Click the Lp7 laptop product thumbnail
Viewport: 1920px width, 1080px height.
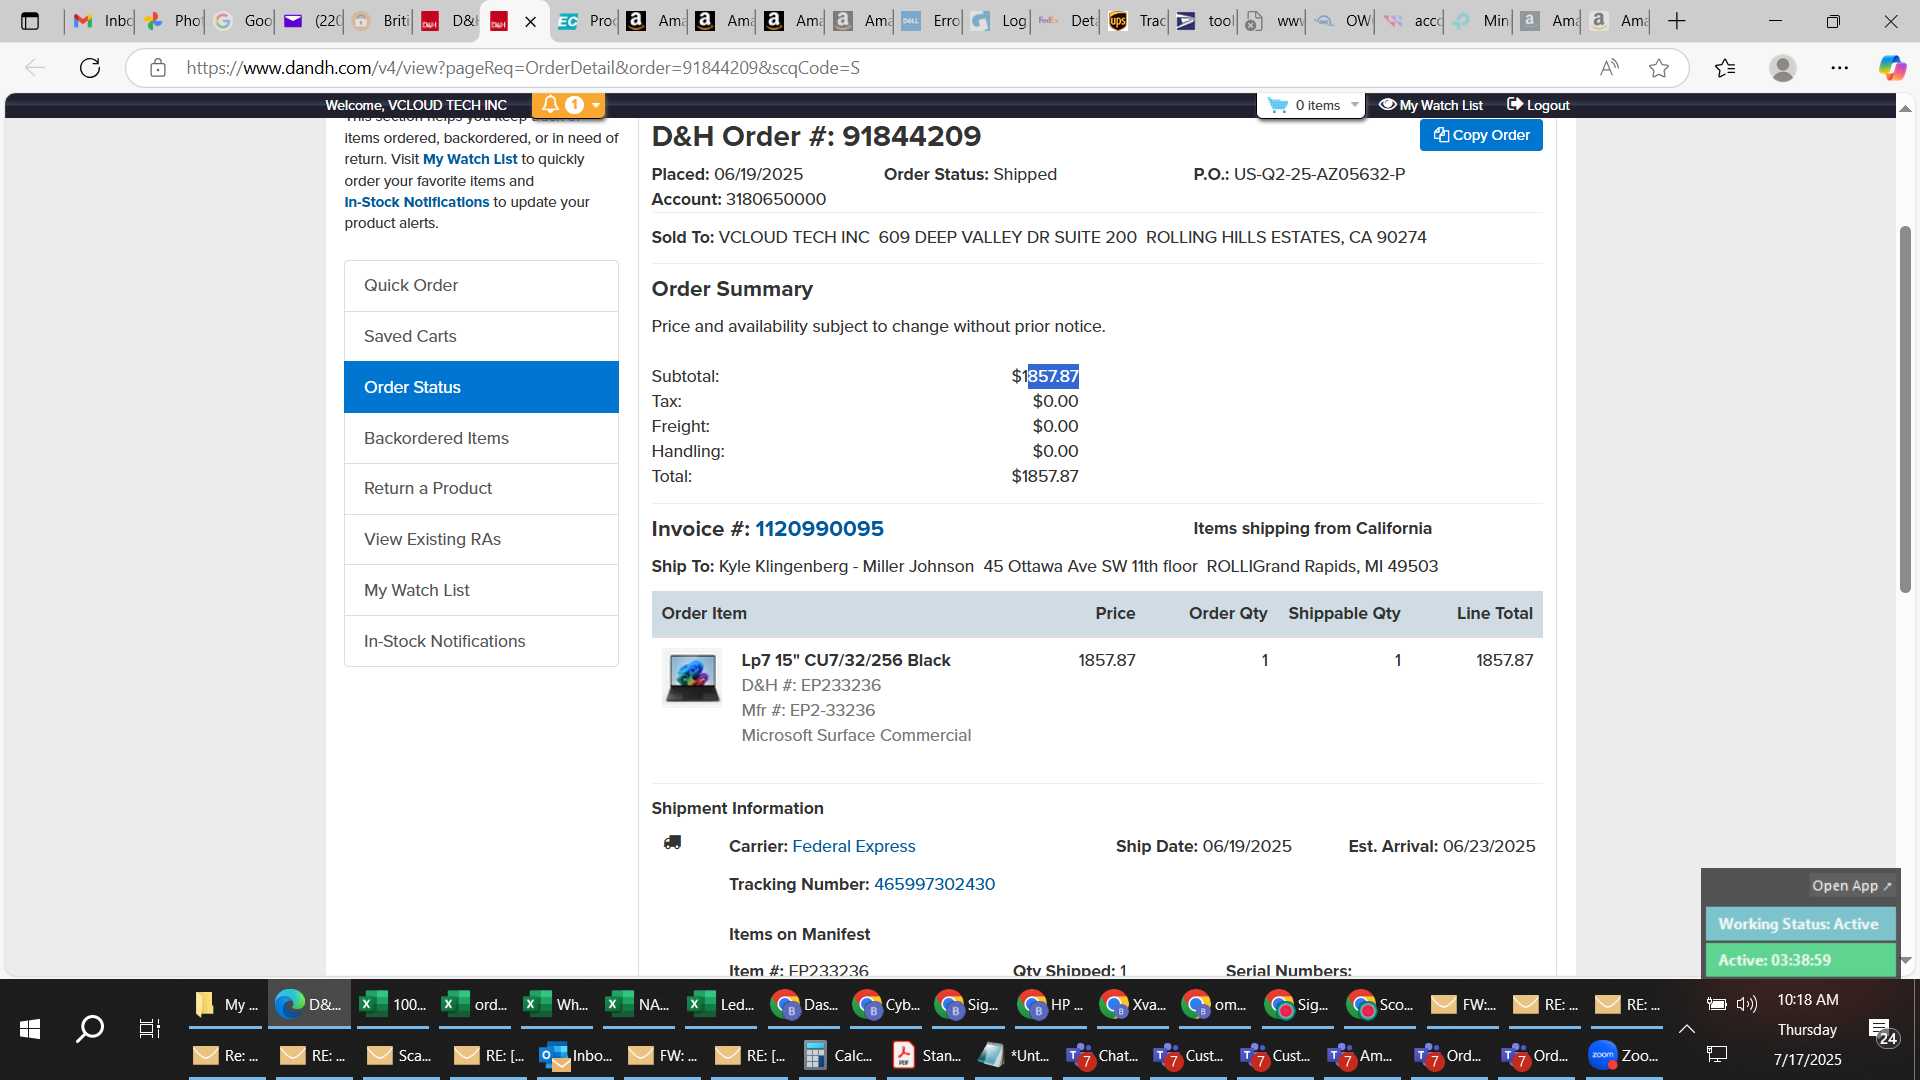coord(691,678)
